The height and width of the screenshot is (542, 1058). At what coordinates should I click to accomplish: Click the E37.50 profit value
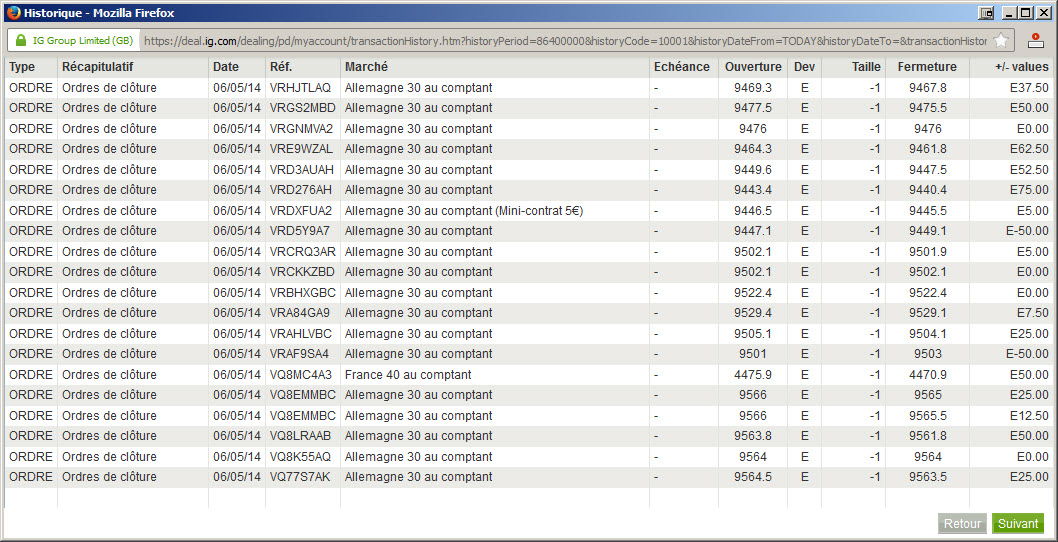1029,88
